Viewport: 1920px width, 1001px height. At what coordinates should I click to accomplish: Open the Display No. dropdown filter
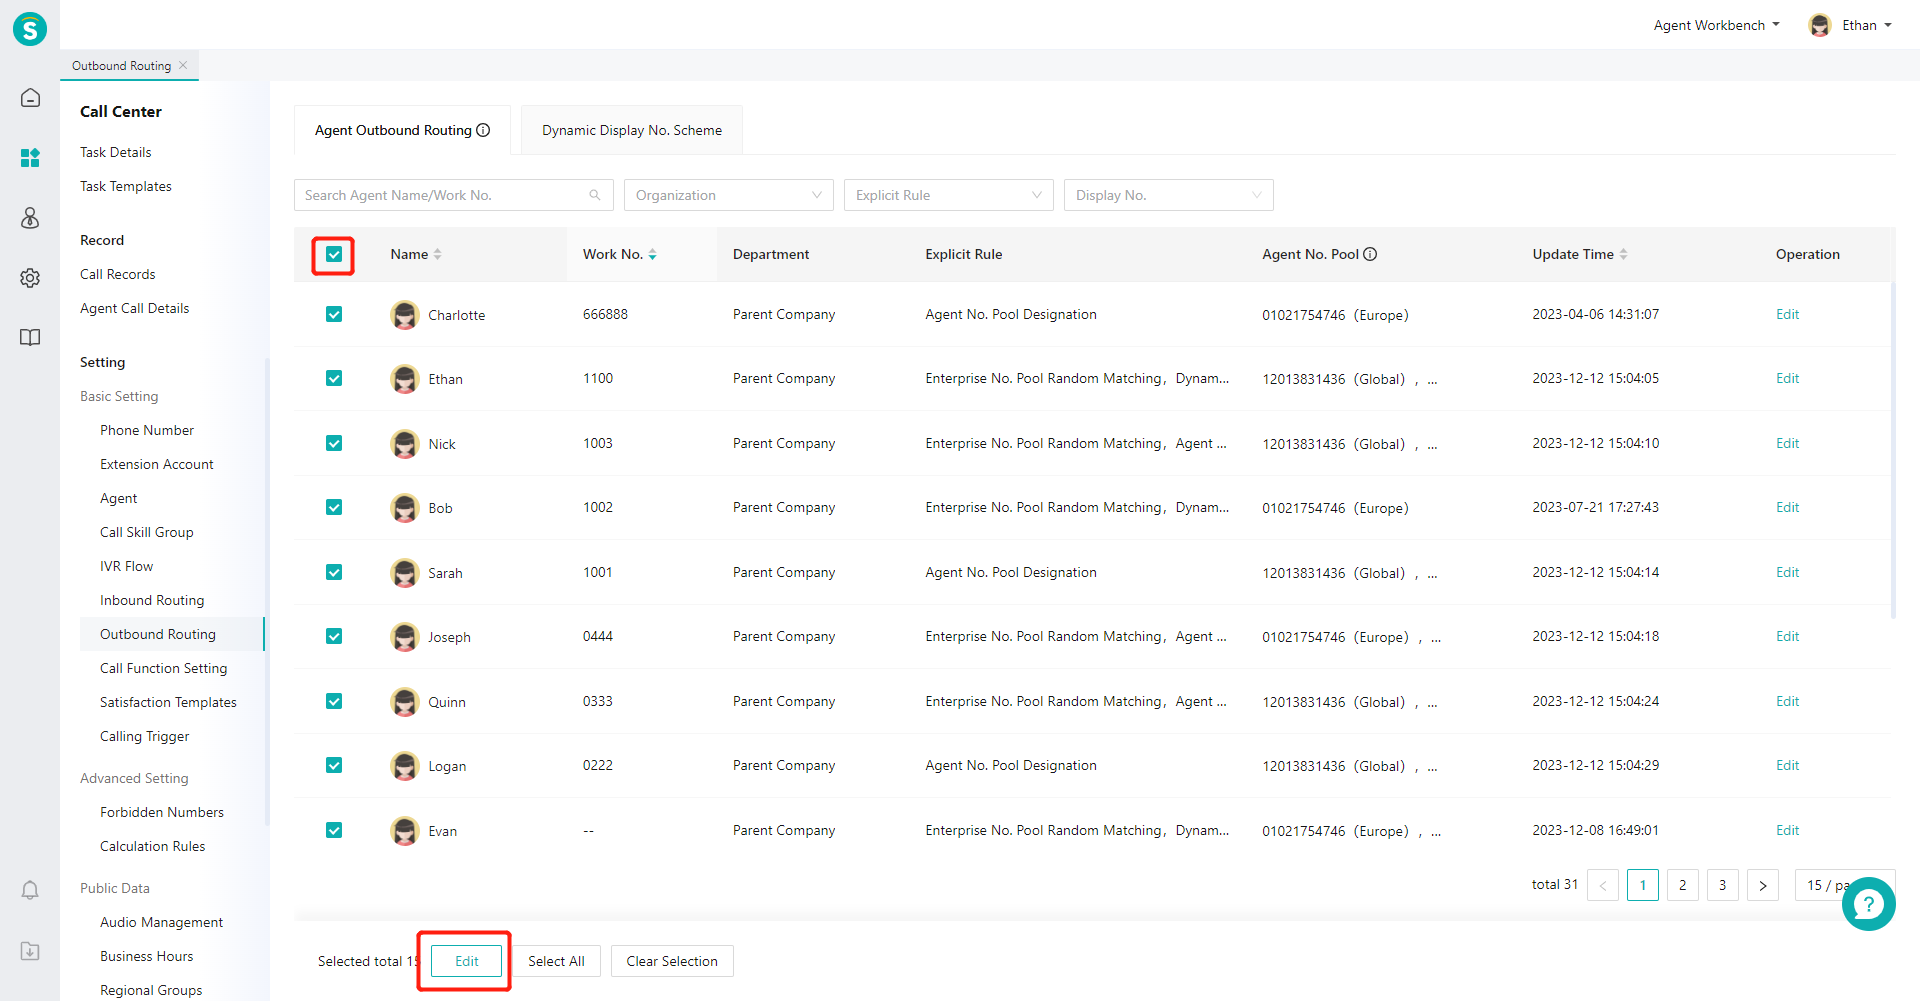click(1169, 195)
